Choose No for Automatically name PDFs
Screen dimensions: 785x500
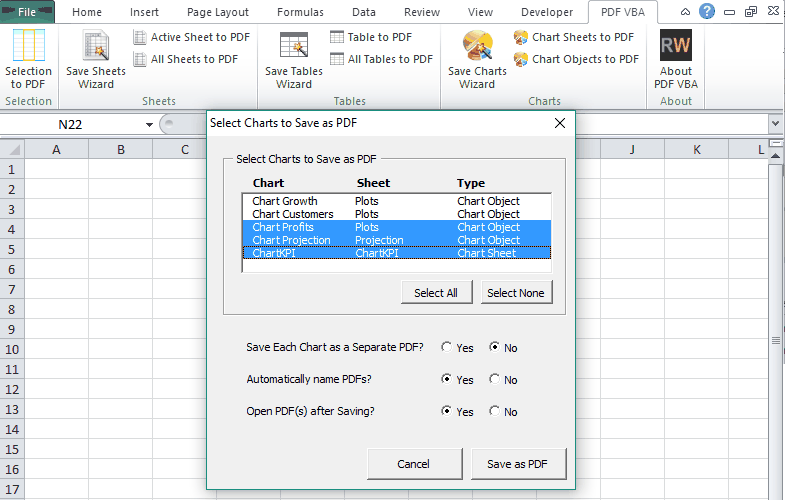(495, 380)
